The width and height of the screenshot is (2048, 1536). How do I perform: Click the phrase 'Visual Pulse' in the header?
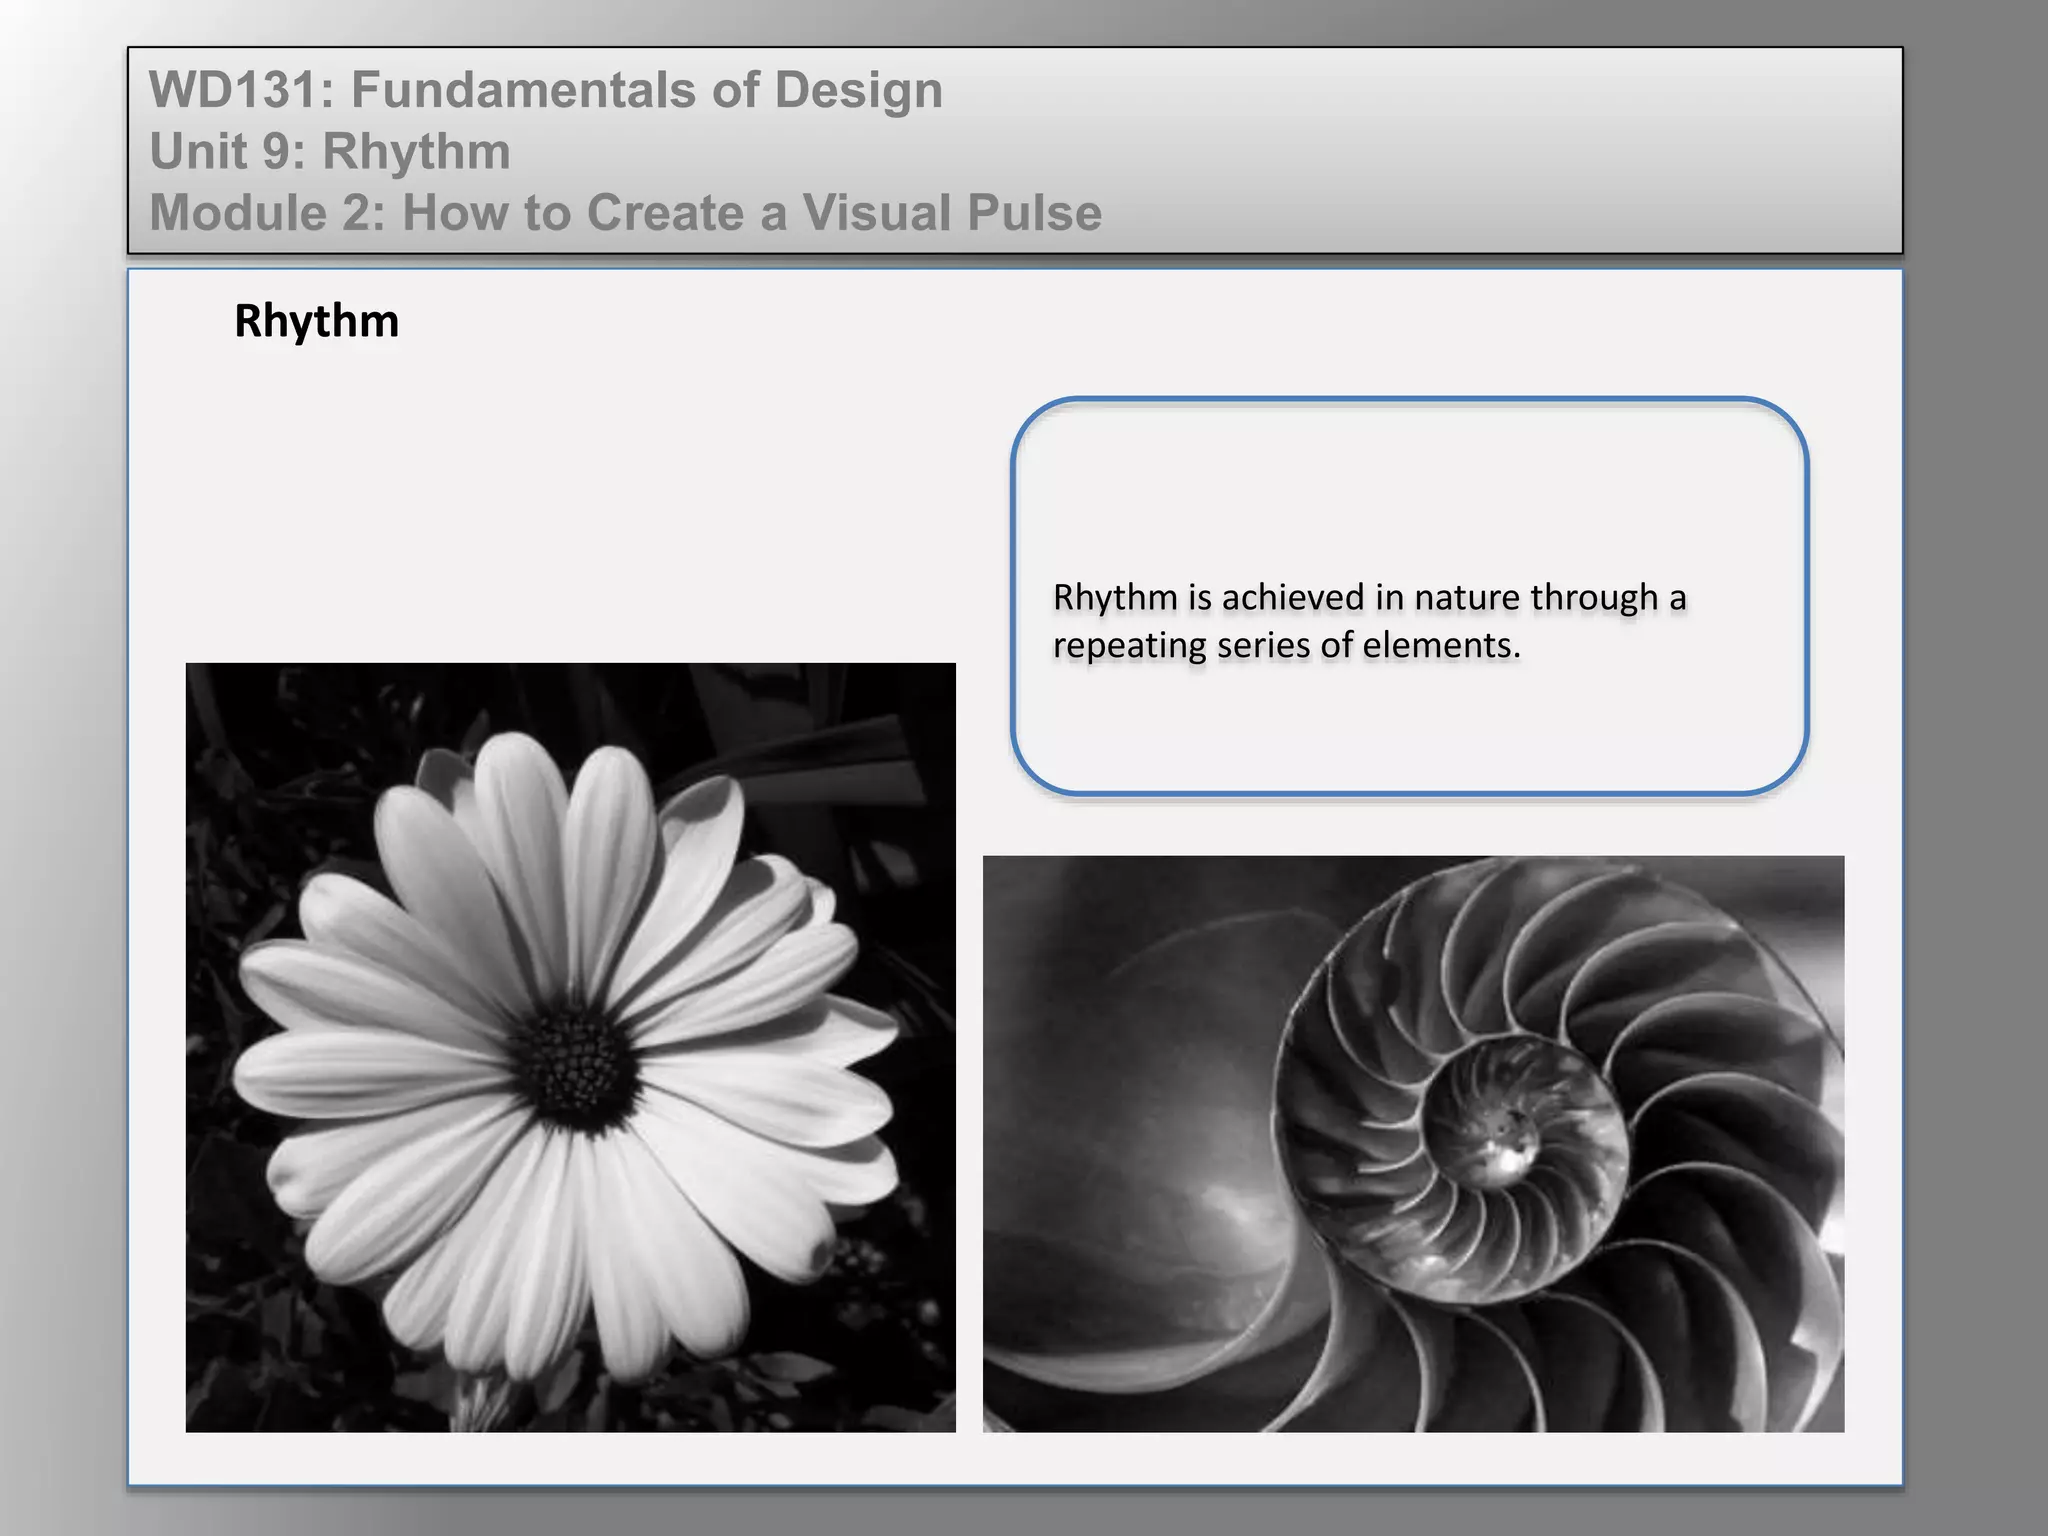(x=952, y=213)
